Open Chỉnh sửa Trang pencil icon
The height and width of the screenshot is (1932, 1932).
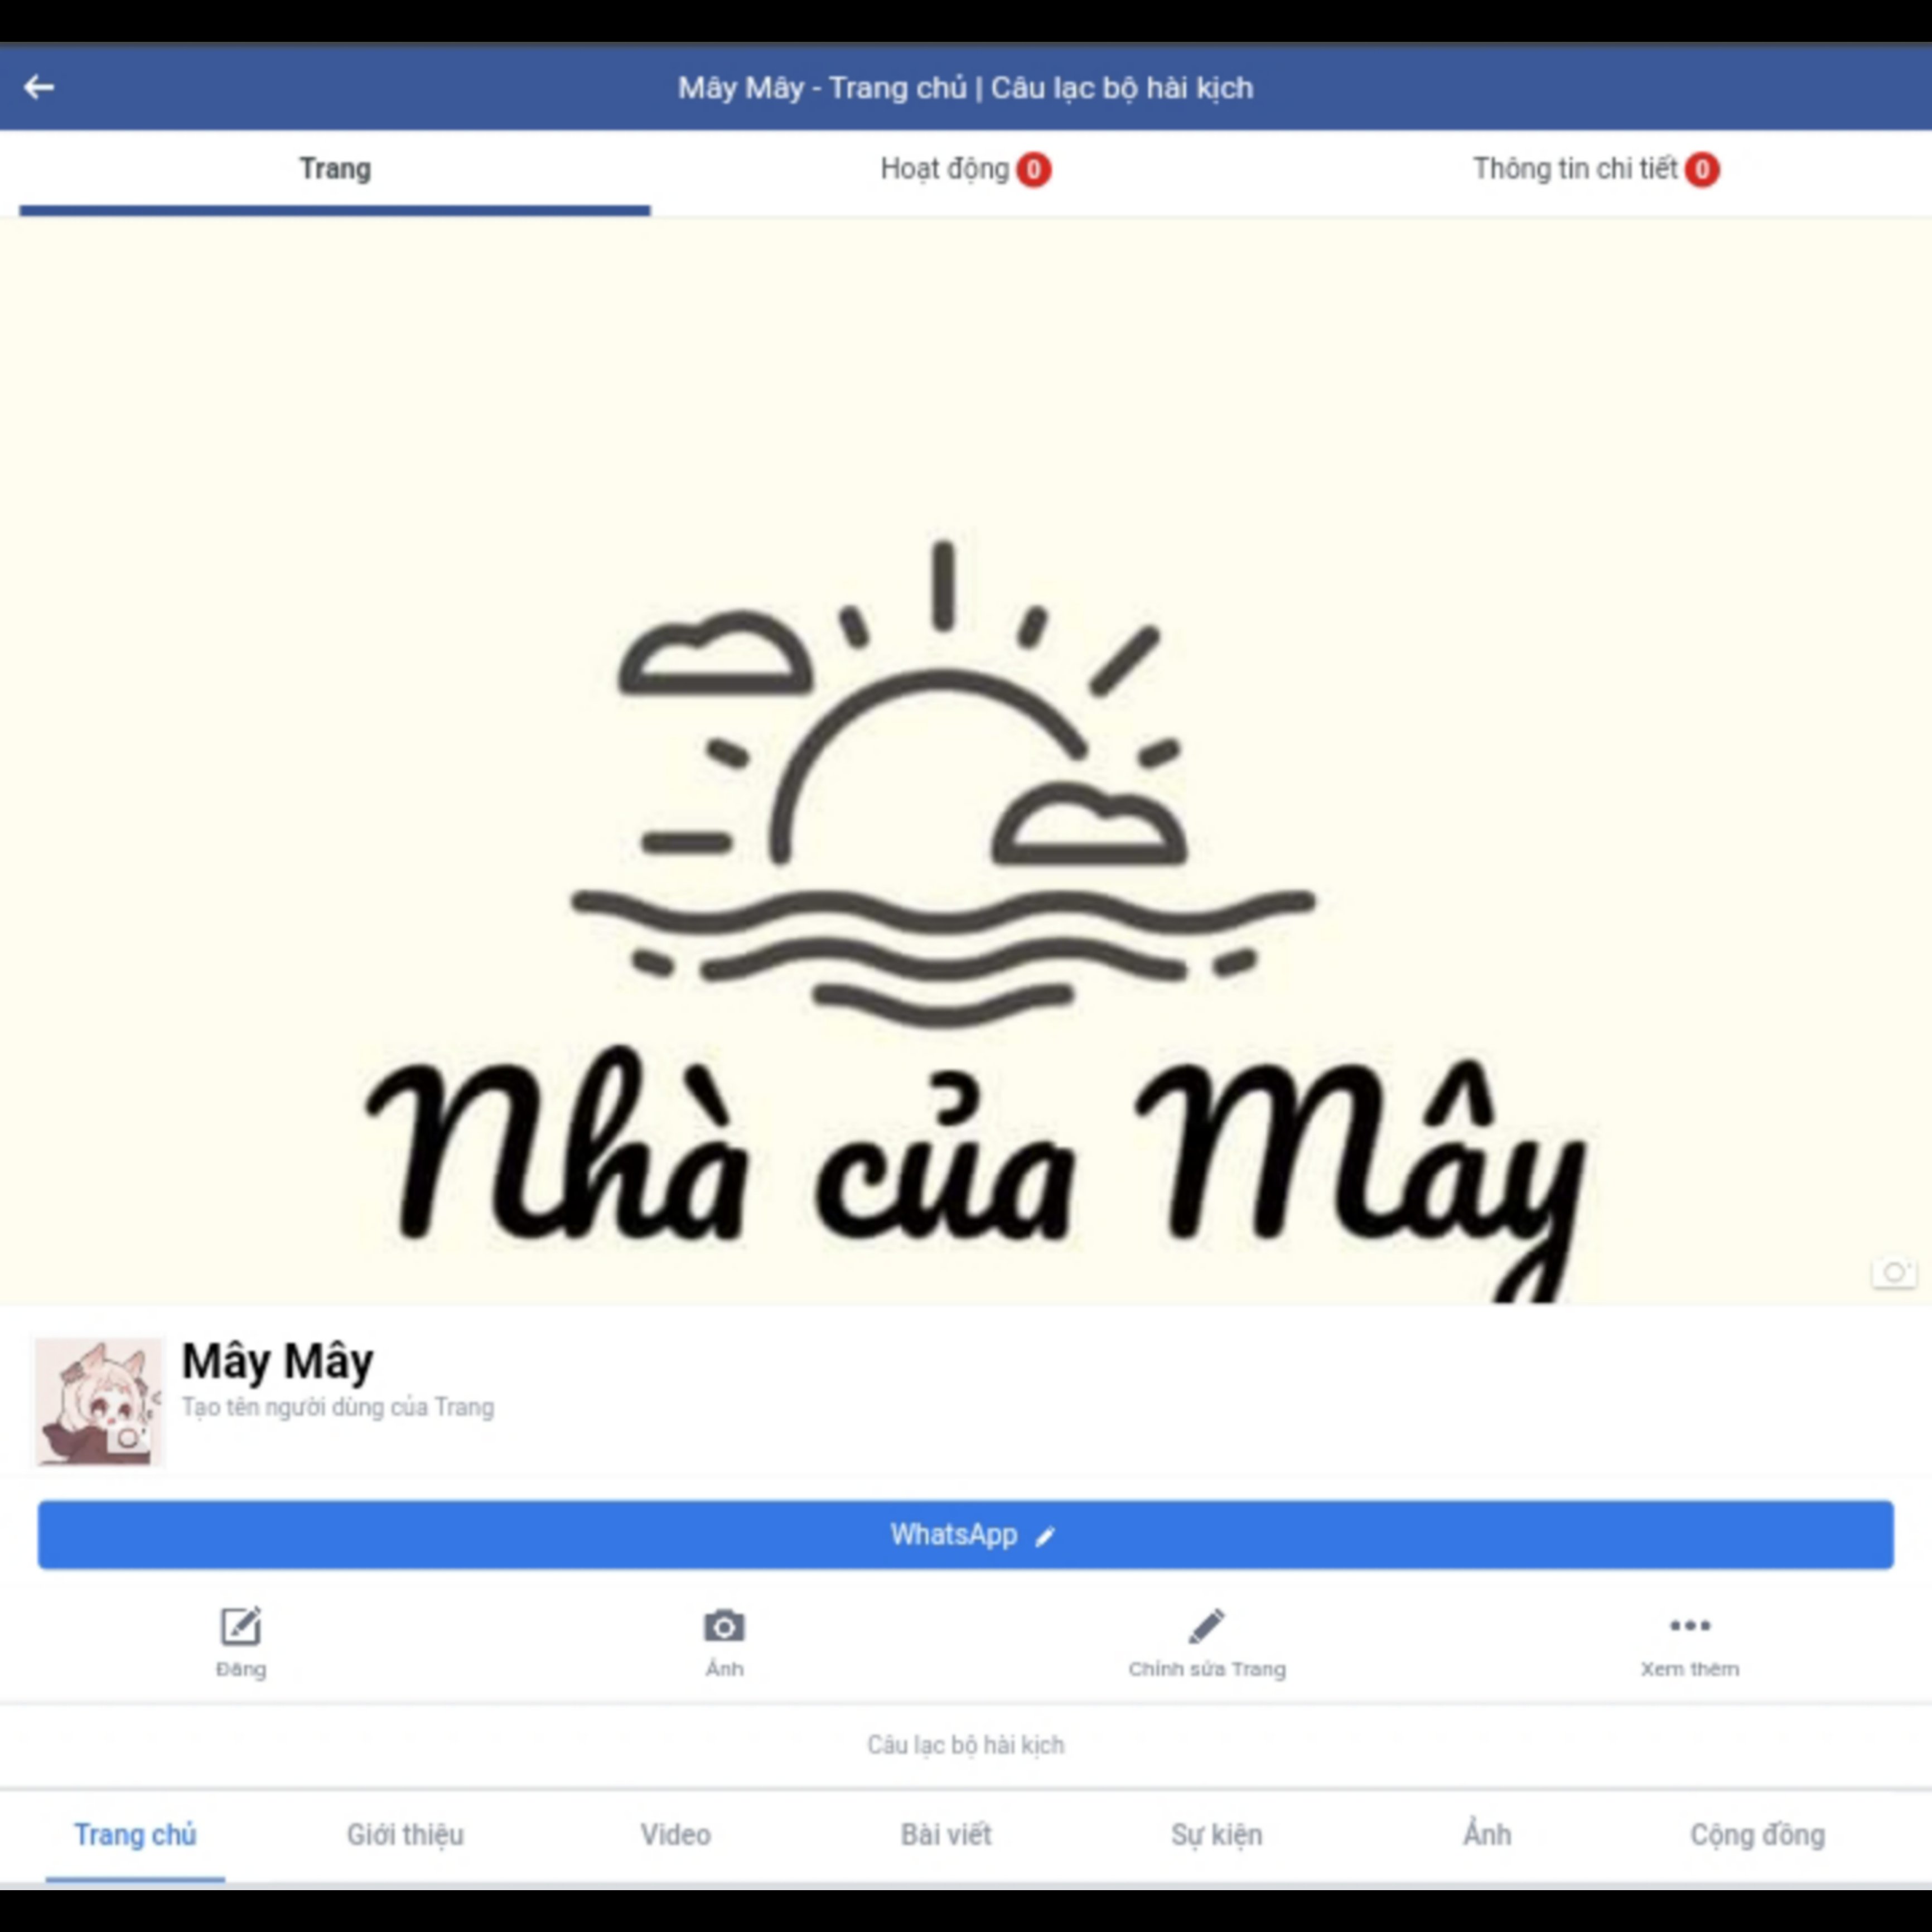[1207, 1626]
